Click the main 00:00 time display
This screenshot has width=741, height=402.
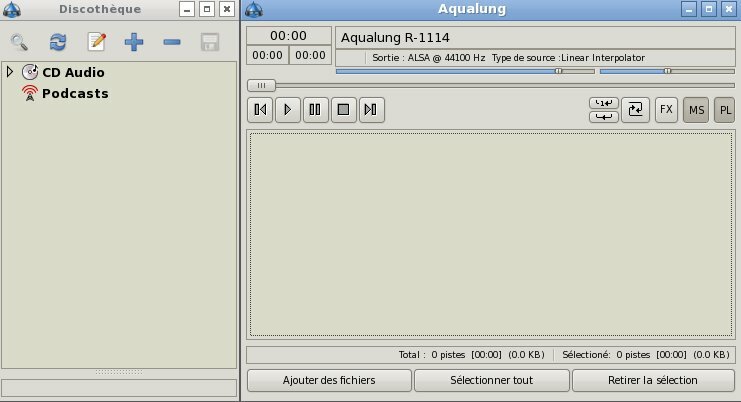(x=288, y=36)
